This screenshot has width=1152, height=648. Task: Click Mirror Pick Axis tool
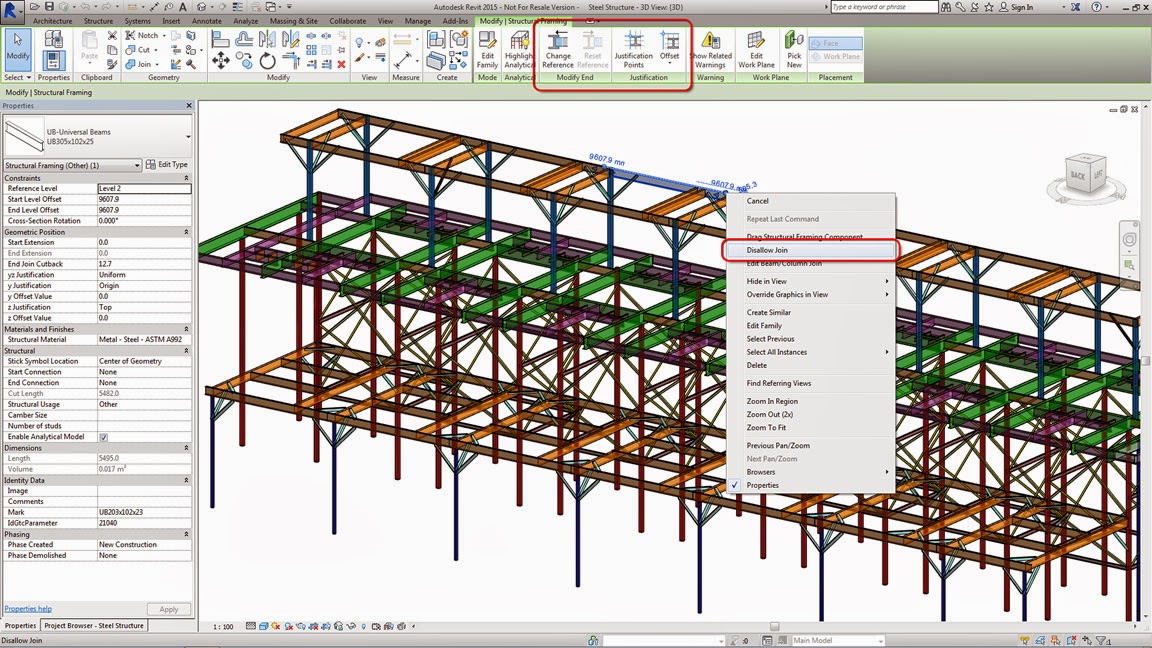pyautogui.click(x=267, y=38)
